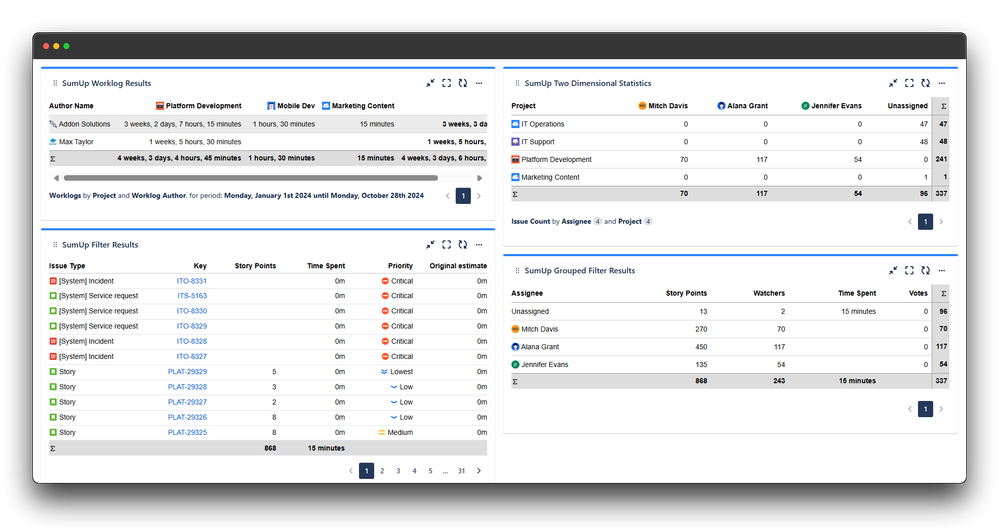Click the Marketing Content row in Two Dimensional Statistics

729,177
